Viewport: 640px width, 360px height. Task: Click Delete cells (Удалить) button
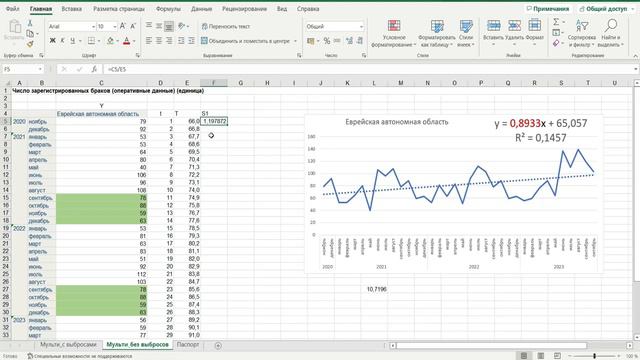514,33
